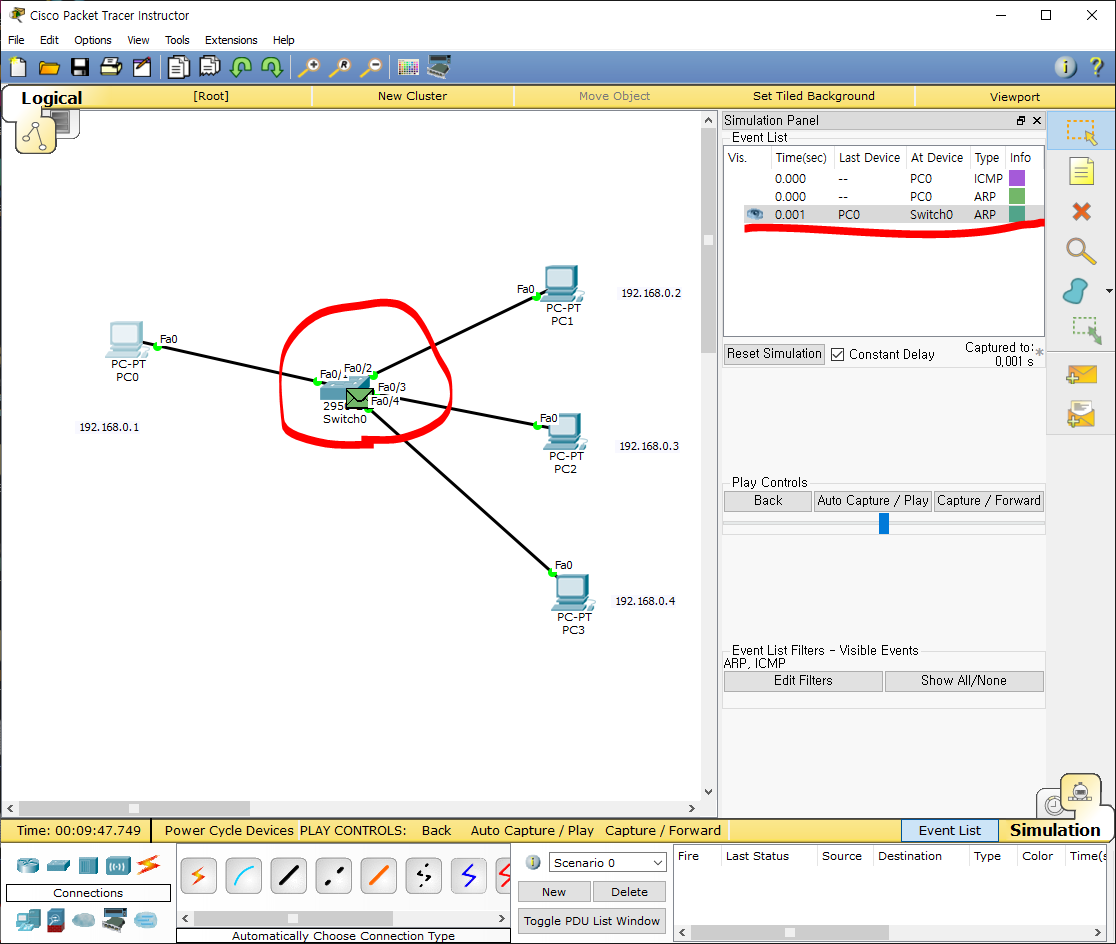Click the Power Cycle Devices button

[x=228, y=830]
